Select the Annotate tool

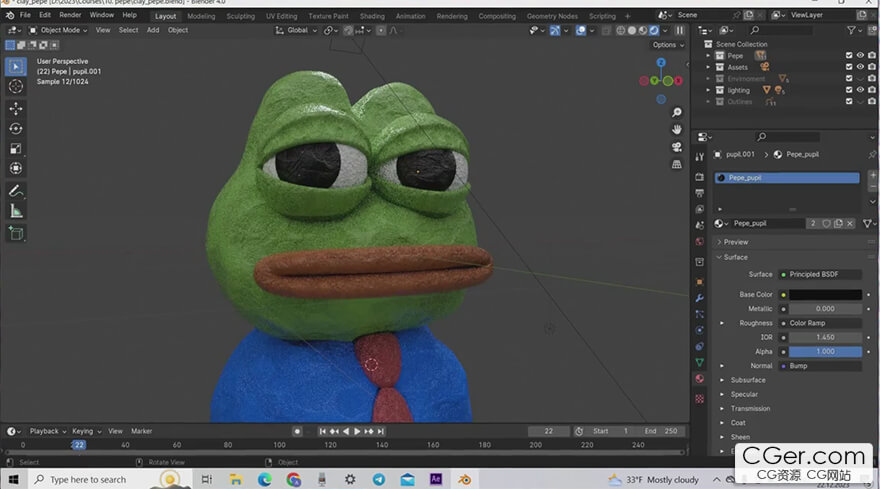click(16, 191)
